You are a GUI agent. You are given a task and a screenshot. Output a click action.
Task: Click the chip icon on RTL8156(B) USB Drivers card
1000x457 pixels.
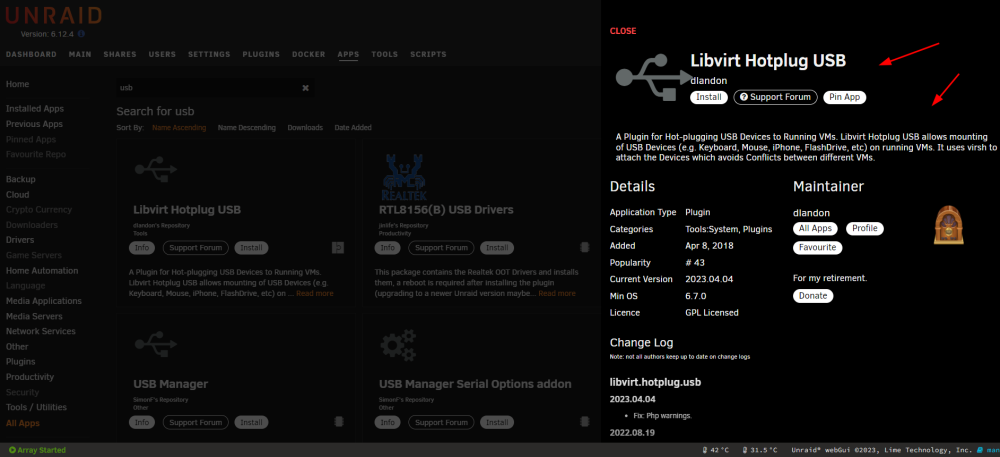coord(584,247)
